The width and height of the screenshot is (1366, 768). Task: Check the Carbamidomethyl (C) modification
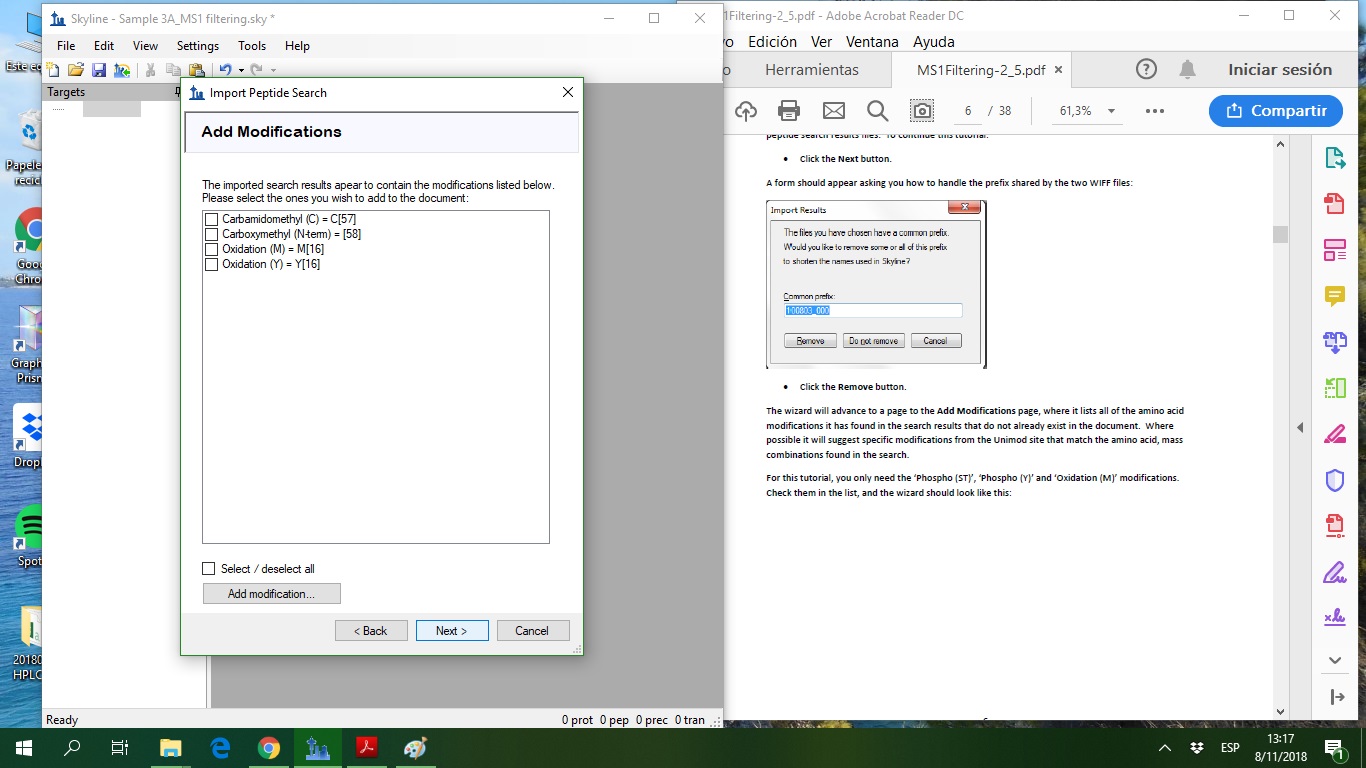pyautogui.click(x=211, y=219)
